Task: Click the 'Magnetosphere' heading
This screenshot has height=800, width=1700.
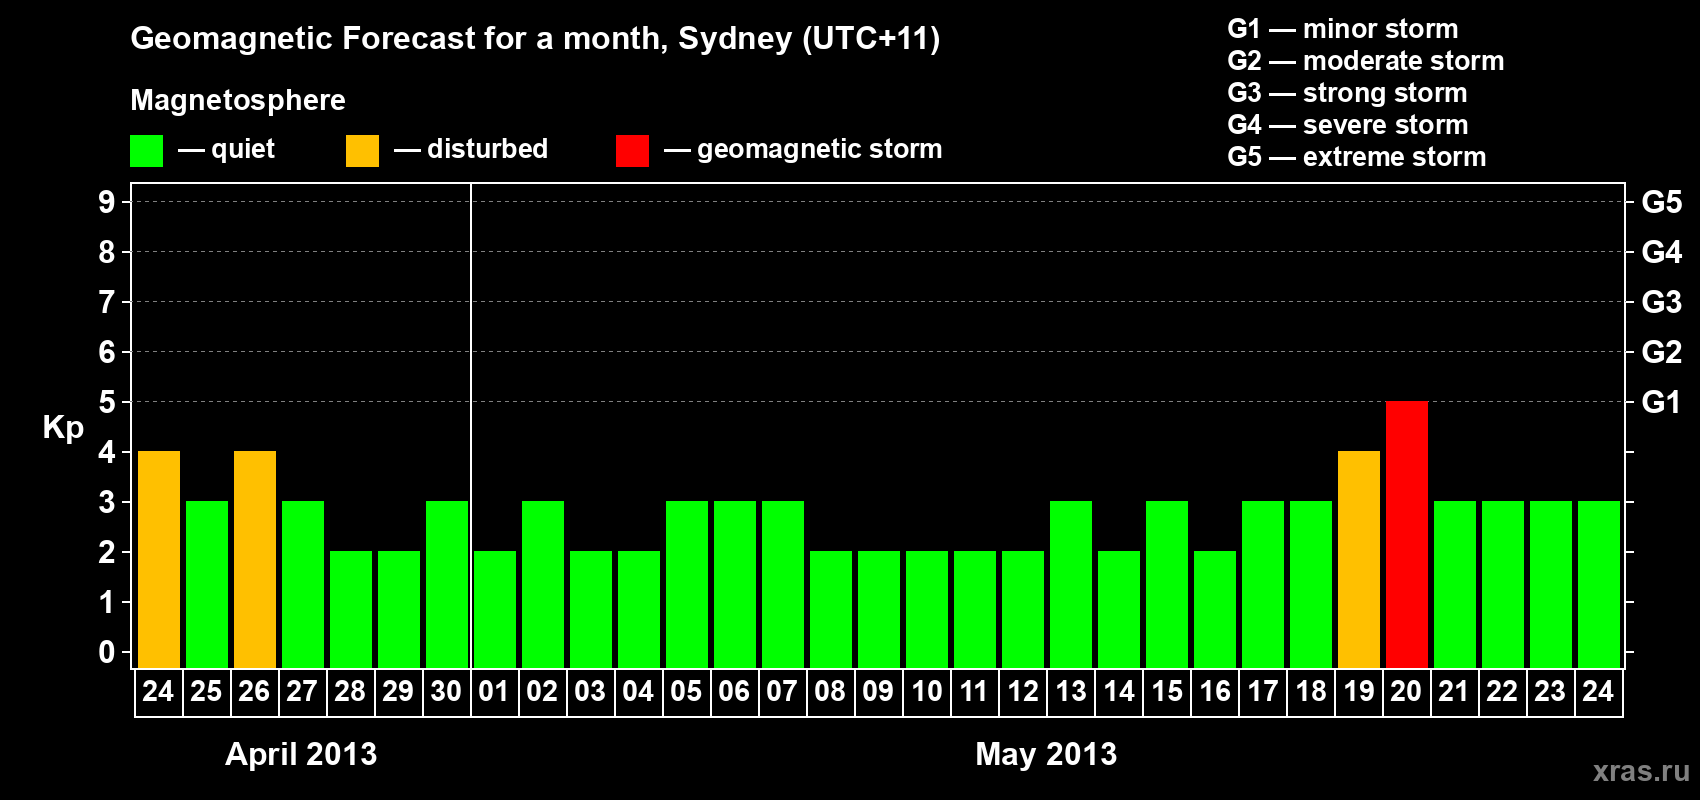Action: [x=238, y=100]
